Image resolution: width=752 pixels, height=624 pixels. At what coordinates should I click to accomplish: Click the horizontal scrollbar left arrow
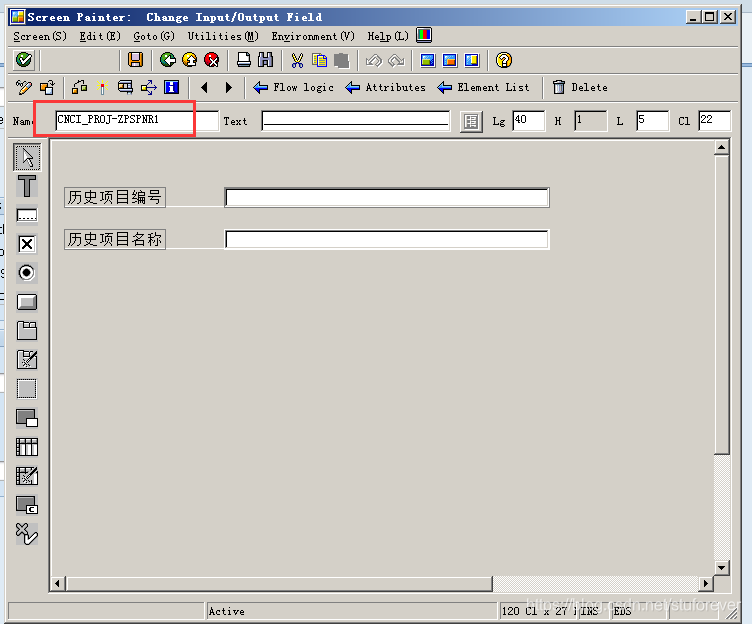click(x=58, y=584)
